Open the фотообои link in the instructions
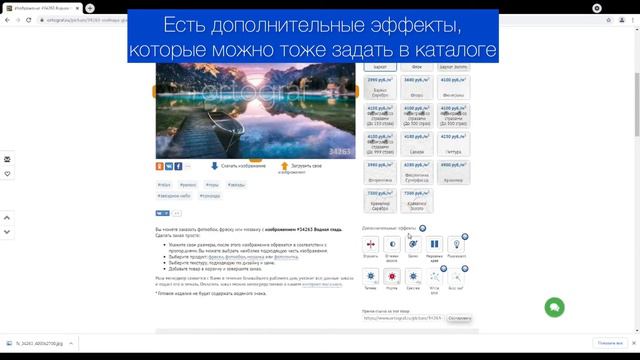This screenshot has width=640, height=360. pos(236,257)
